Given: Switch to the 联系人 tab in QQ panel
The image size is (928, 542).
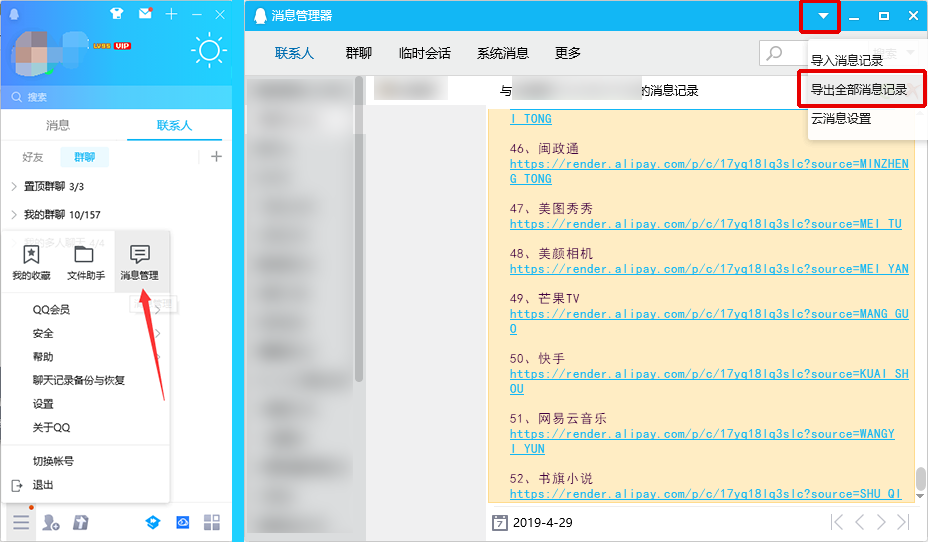Looking at the screenshot, I should tap(174, 125).
